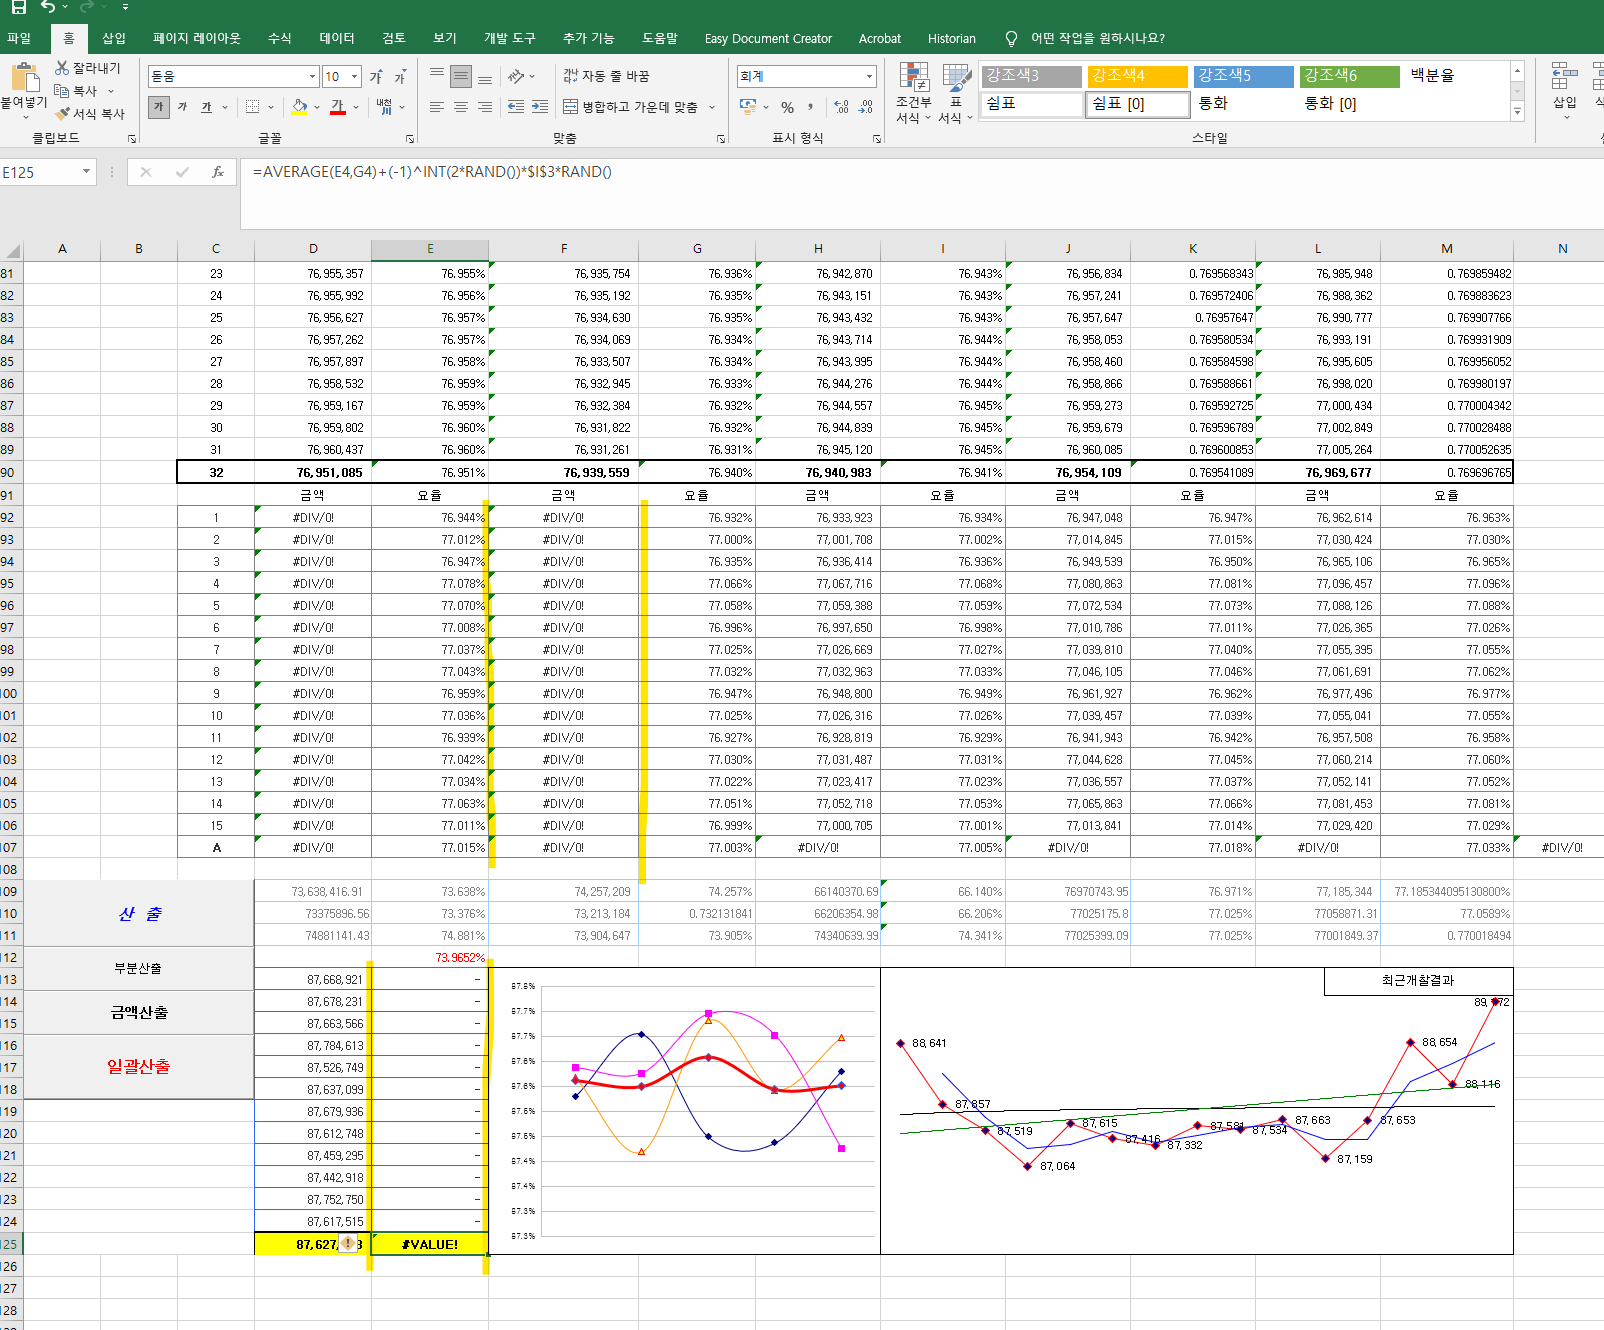1604x1330 pixels.
Task: Open Conditional Formatting (조건부 서식)
Action: [913, 93]
